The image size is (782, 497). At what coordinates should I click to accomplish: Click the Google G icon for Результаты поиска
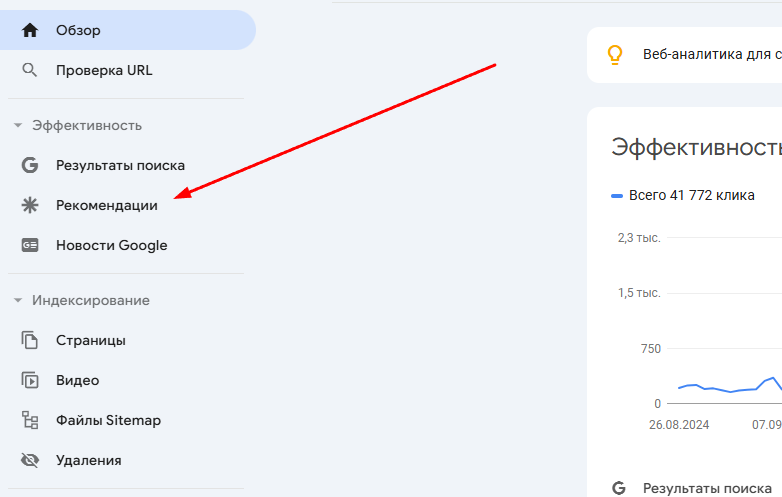tap(30, 165)
